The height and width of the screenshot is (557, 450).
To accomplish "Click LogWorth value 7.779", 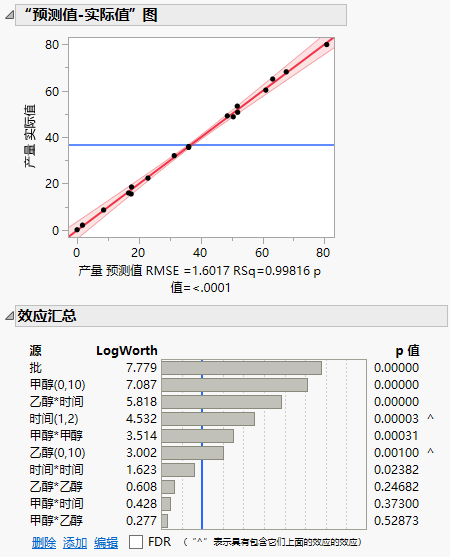I will pos(141,368).
